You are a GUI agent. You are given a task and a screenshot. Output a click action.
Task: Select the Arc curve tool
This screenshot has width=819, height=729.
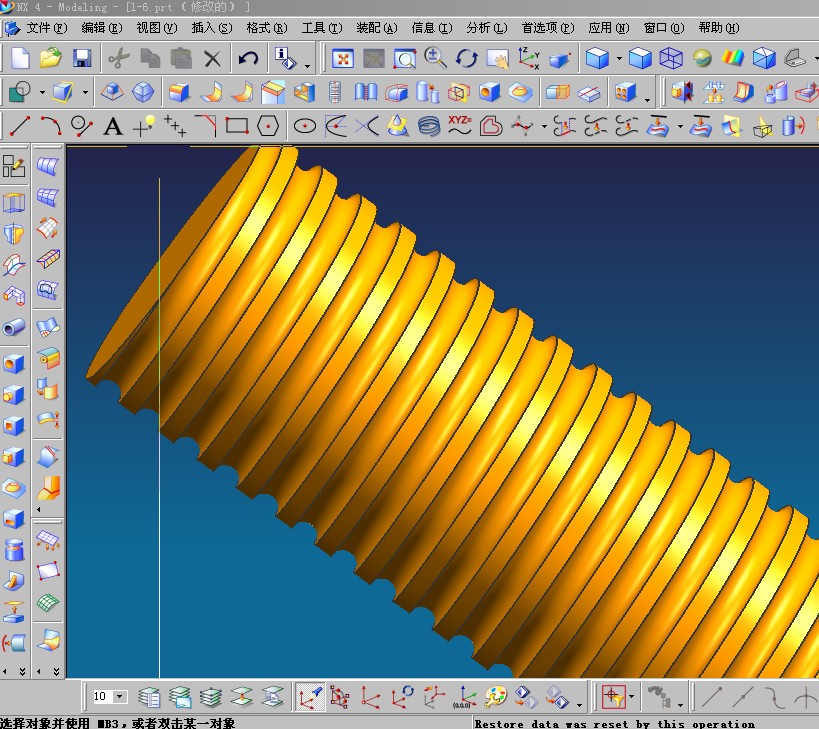51,126
